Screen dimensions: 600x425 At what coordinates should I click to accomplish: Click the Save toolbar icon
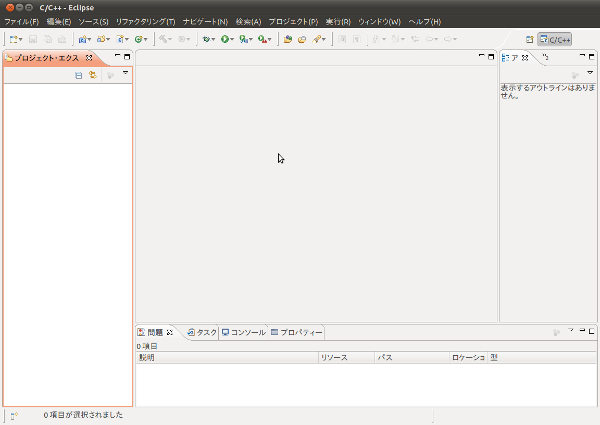point(33,39)
